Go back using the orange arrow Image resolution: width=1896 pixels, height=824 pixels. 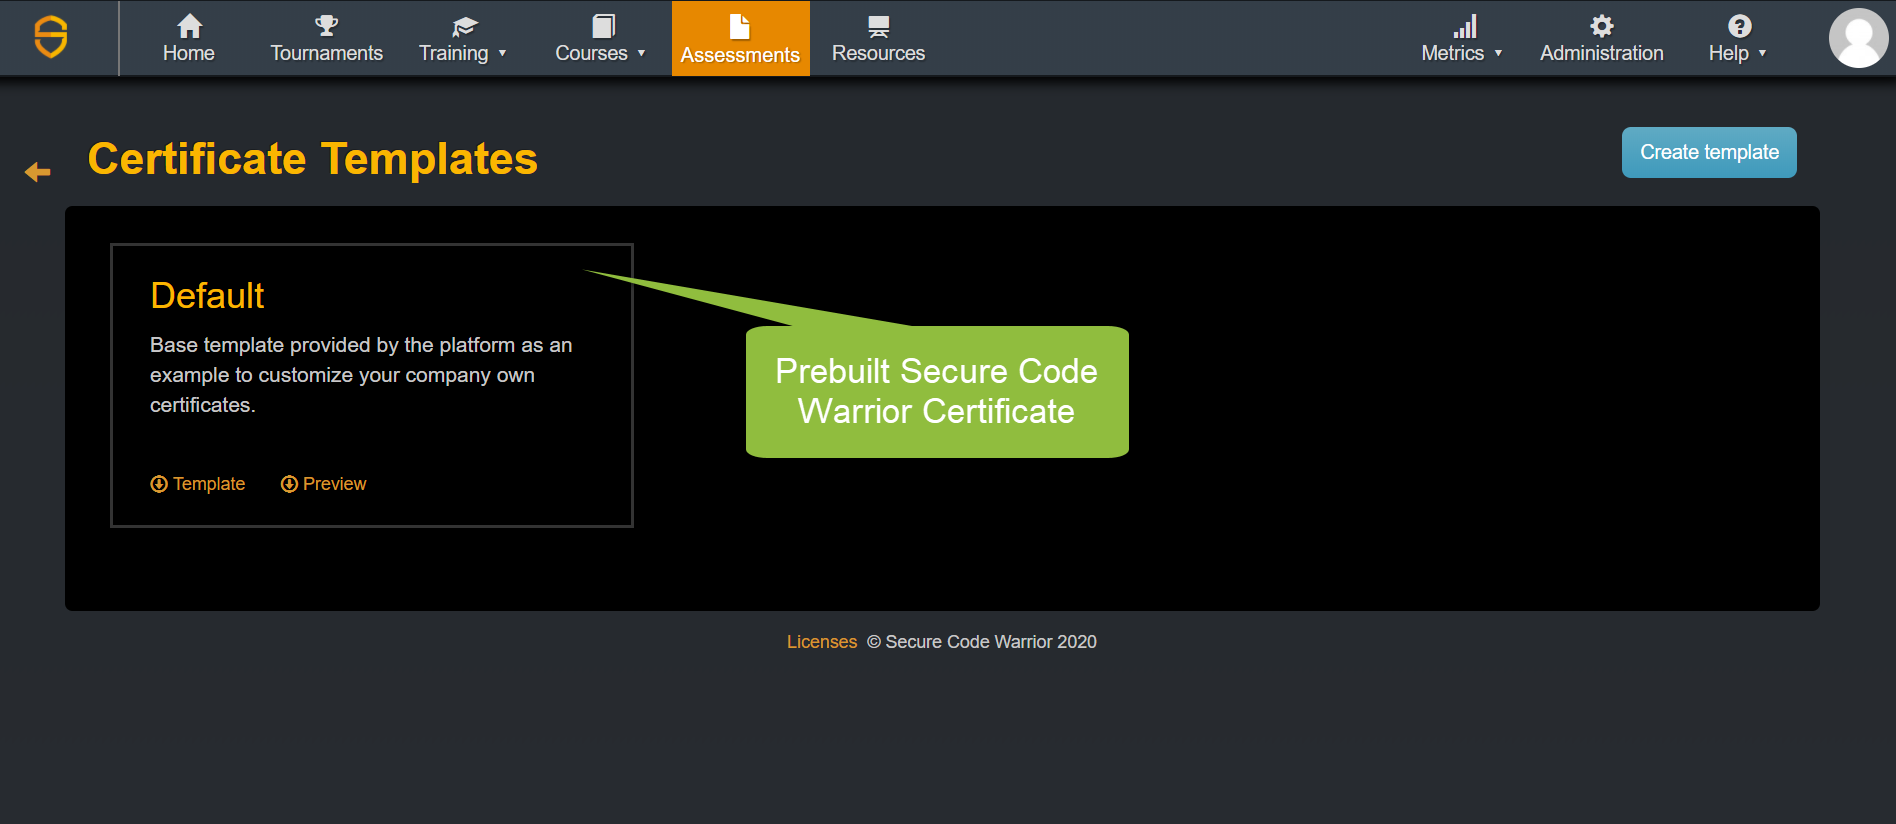(37, 172)
